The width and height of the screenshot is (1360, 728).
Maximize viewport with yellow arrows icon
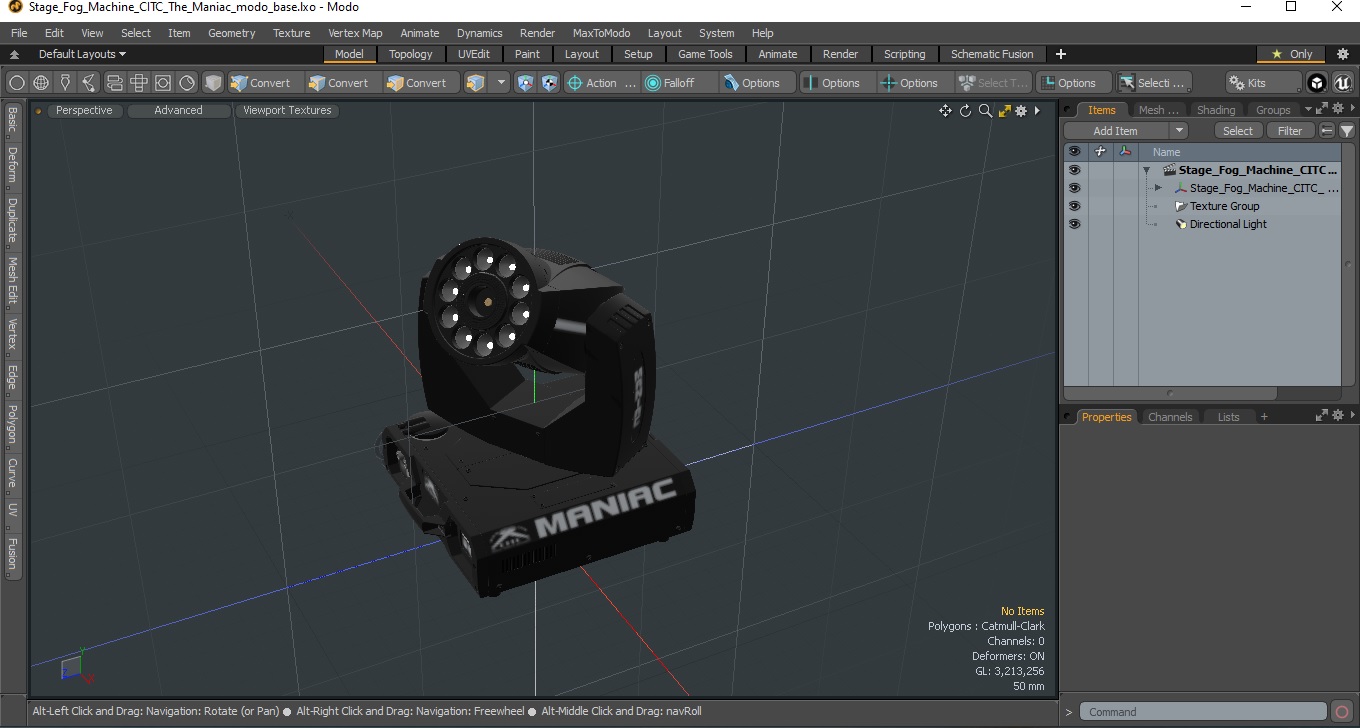[x=1005, y=111]
